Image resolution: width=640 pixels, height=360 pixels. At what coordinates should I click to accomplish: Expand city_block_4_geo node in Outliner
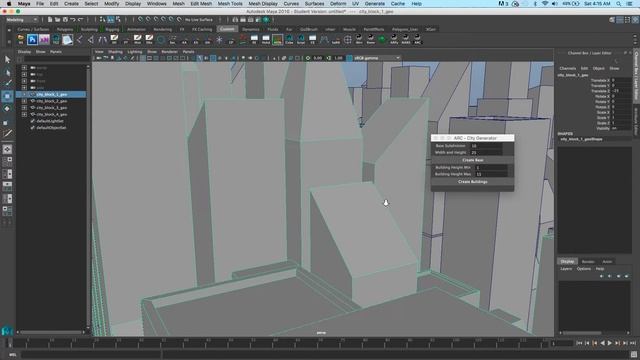click(24, 114)
